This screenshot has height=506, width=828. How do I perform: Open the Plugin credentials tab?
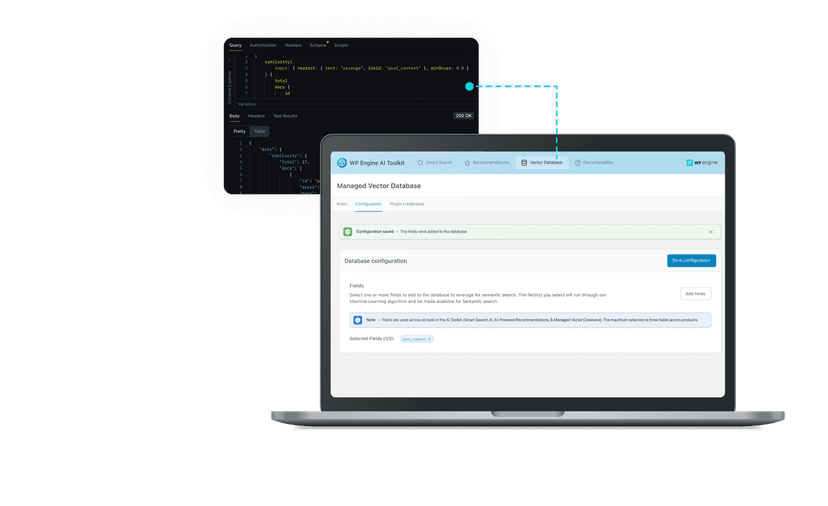coord(407,204)
